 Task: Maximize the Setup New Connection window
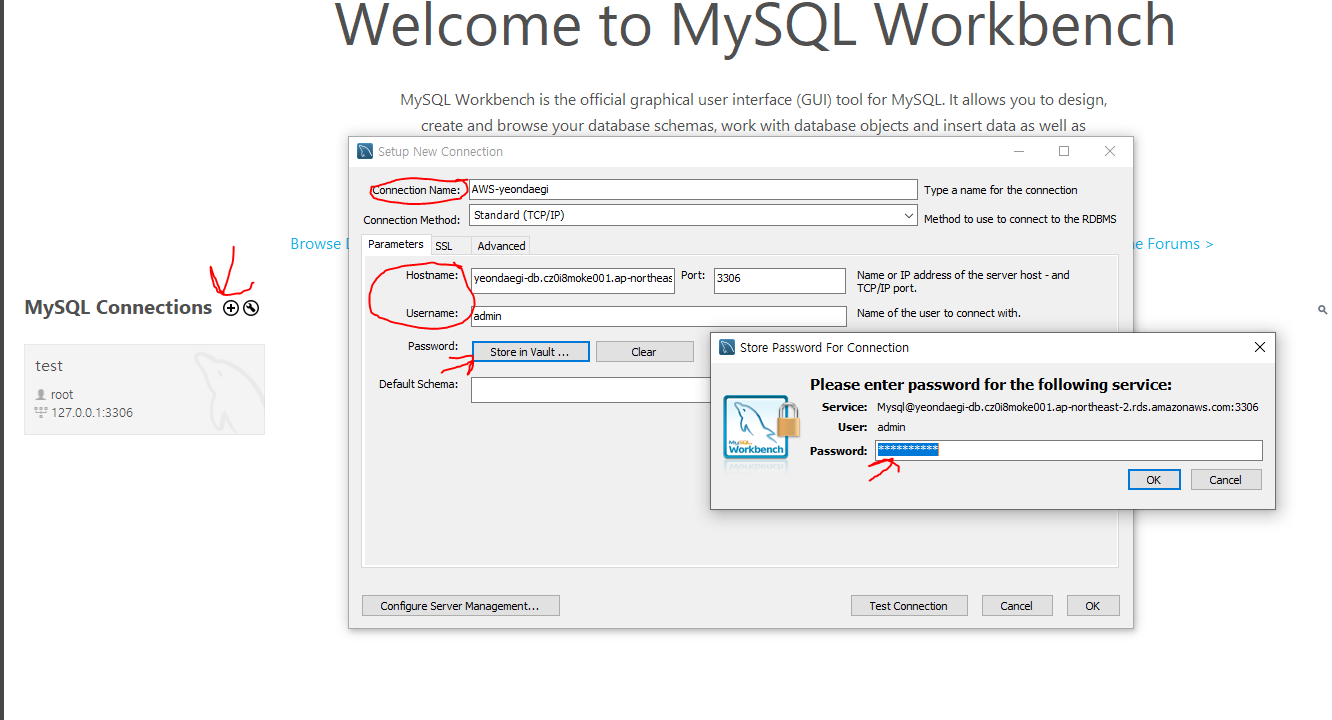1064,151
